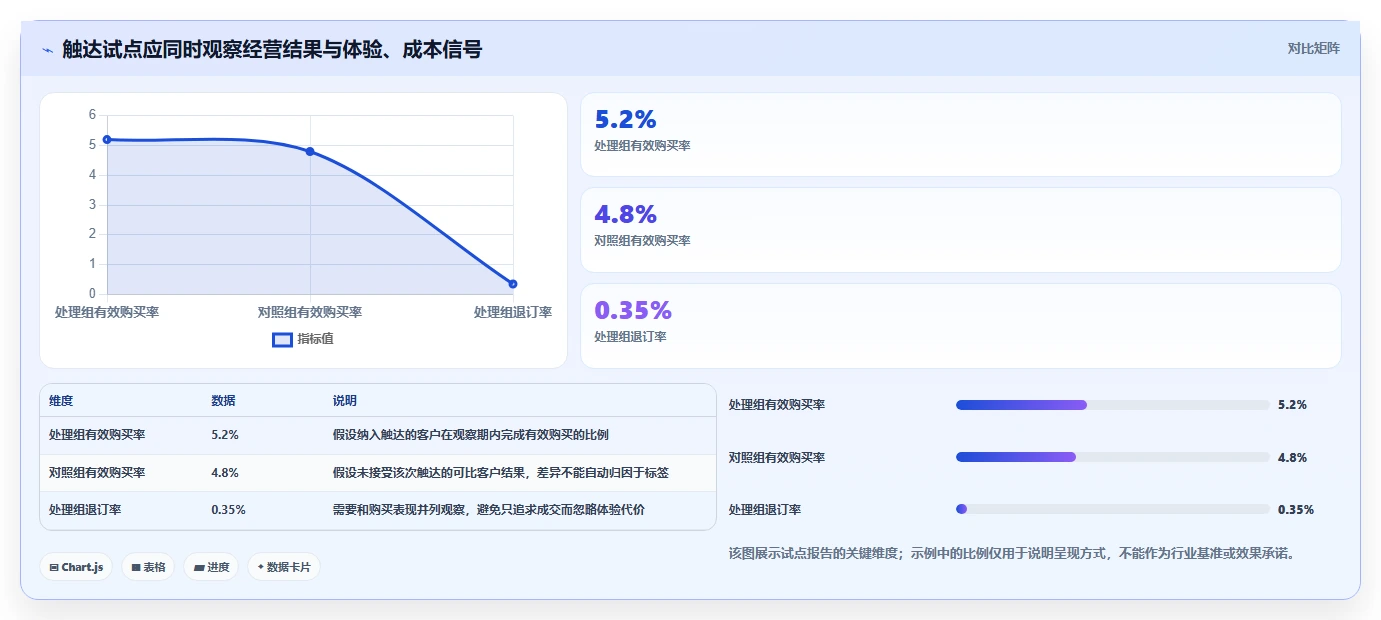
Task: Select the 4.8% data card
Action: coord(960,230)
